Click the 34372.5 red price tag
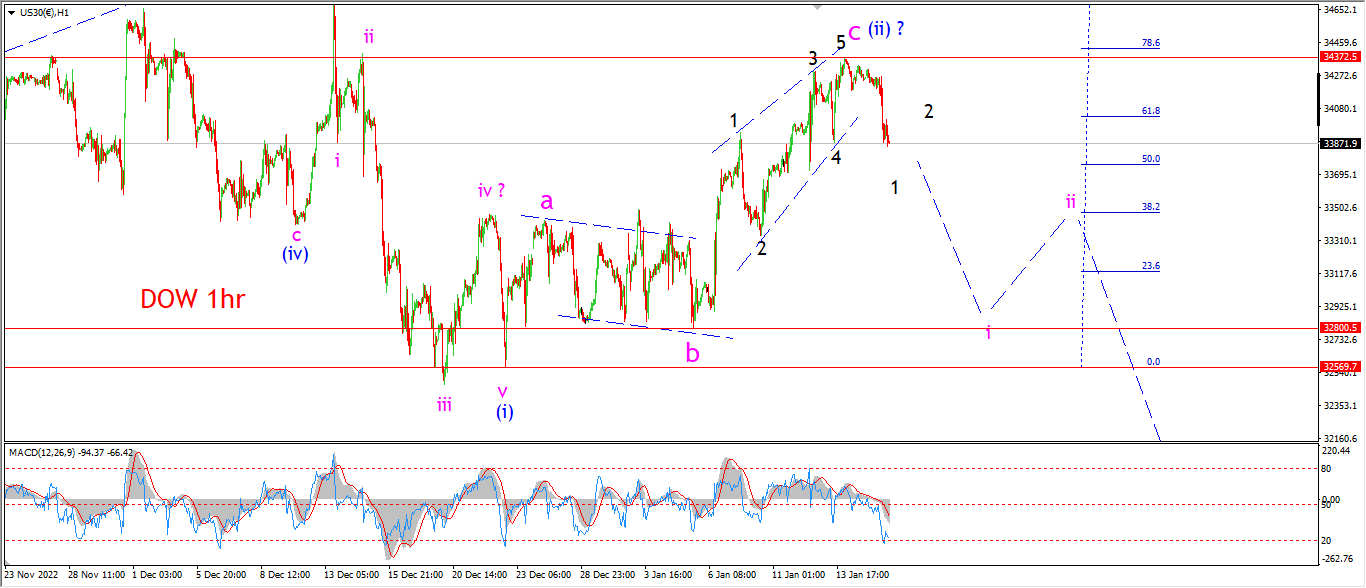Image resolution: width=1366 pixels, height=588 pixels. (1340, 58)
